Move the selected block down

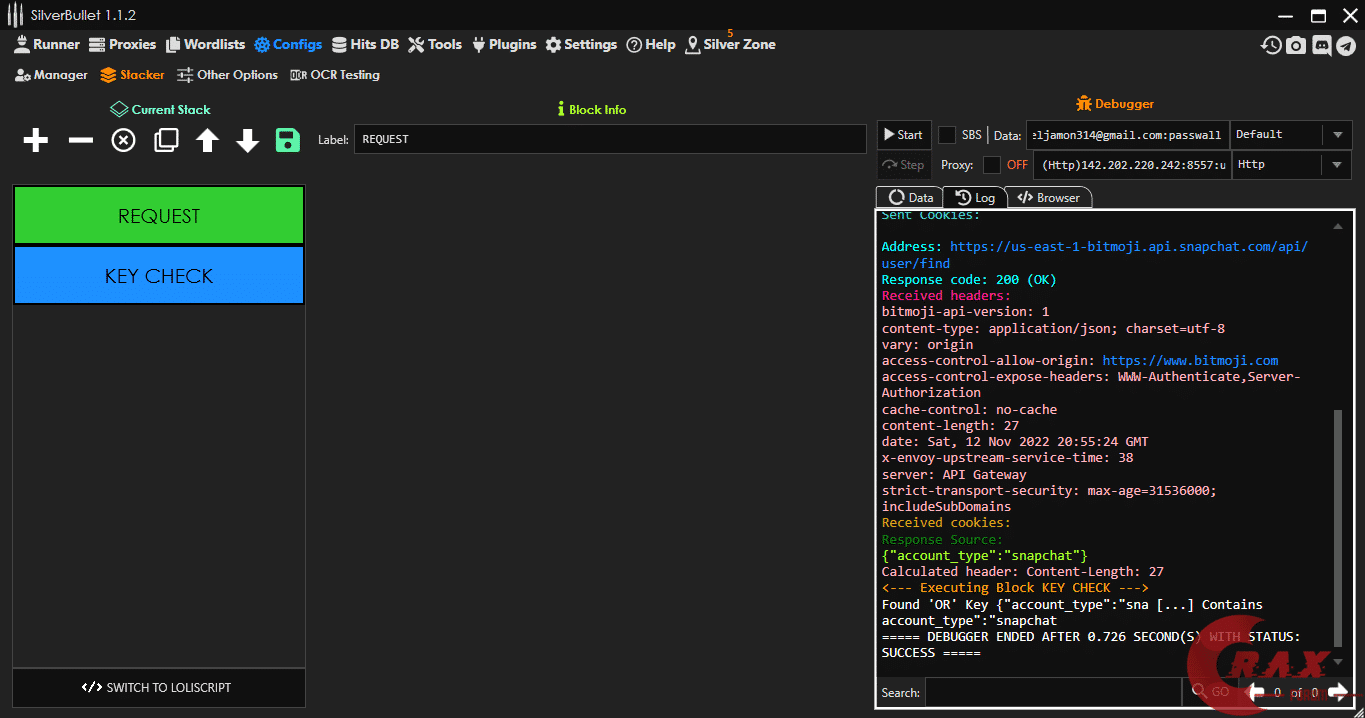pos(248,140)
